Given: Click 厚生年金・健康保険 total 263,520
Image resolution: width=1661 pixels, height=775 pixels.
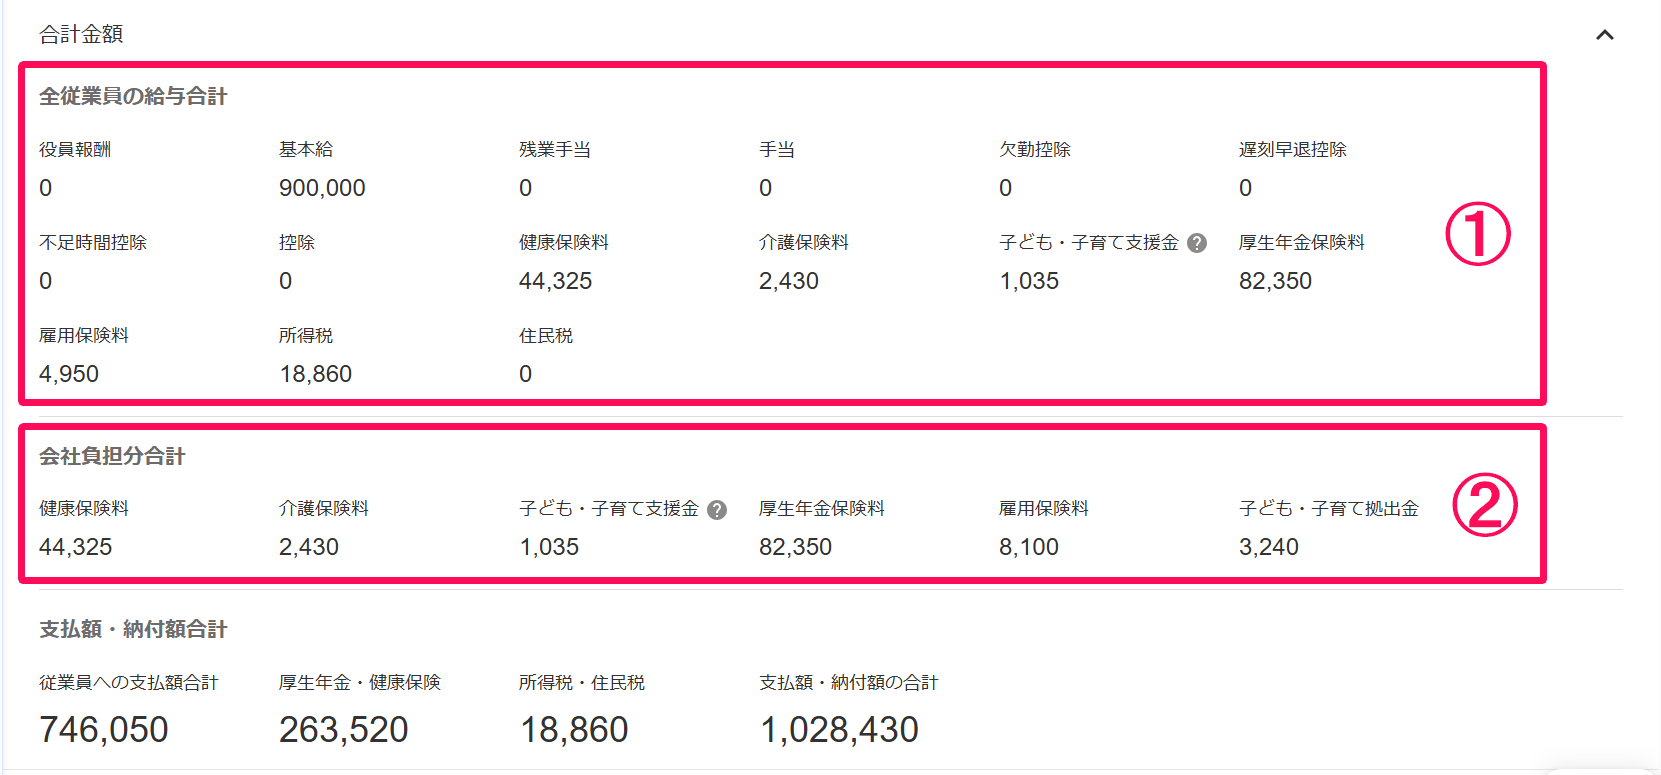Looking at the screenshot, I should pyautogui.click(x=344, y=730).
